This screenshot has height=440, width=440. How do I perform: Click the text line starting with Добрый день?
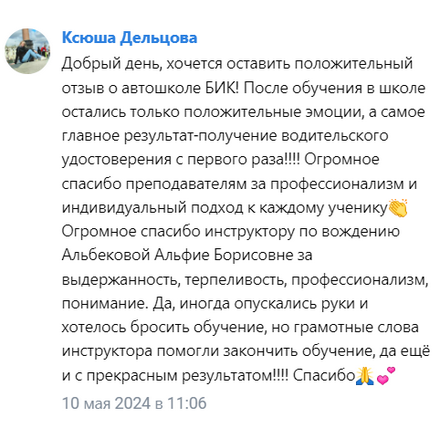coord(237,64)
